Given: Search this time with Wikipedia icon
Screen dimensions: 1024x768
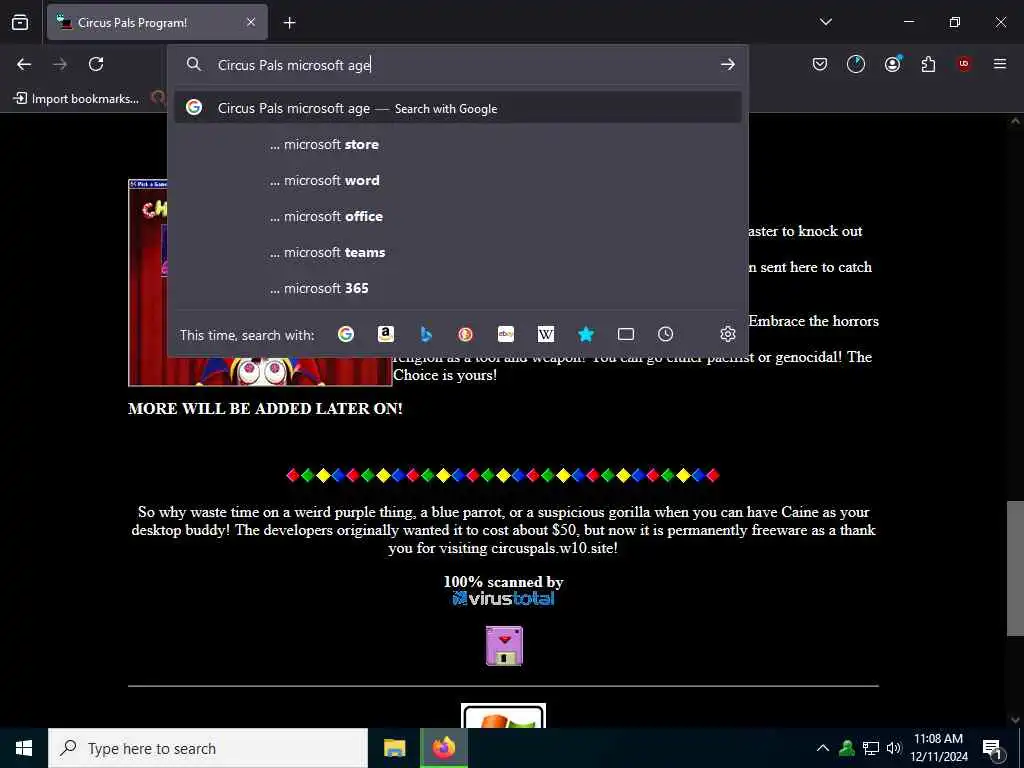Looking at the screenshot, I should [x=546, y=334].
